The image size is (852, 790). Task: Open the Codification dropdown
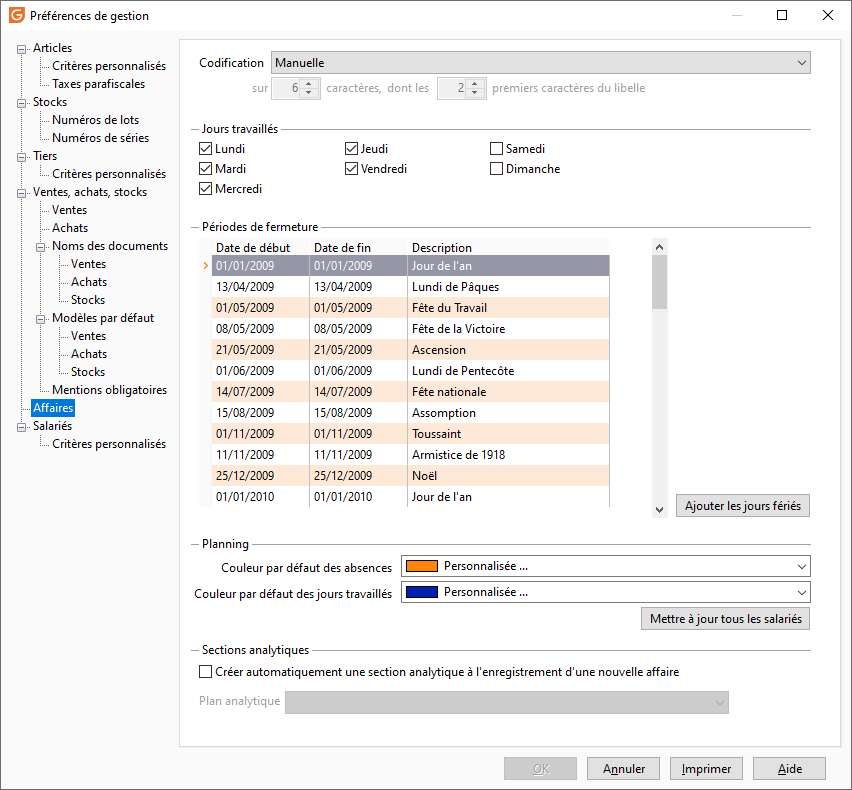click(541, 63)
